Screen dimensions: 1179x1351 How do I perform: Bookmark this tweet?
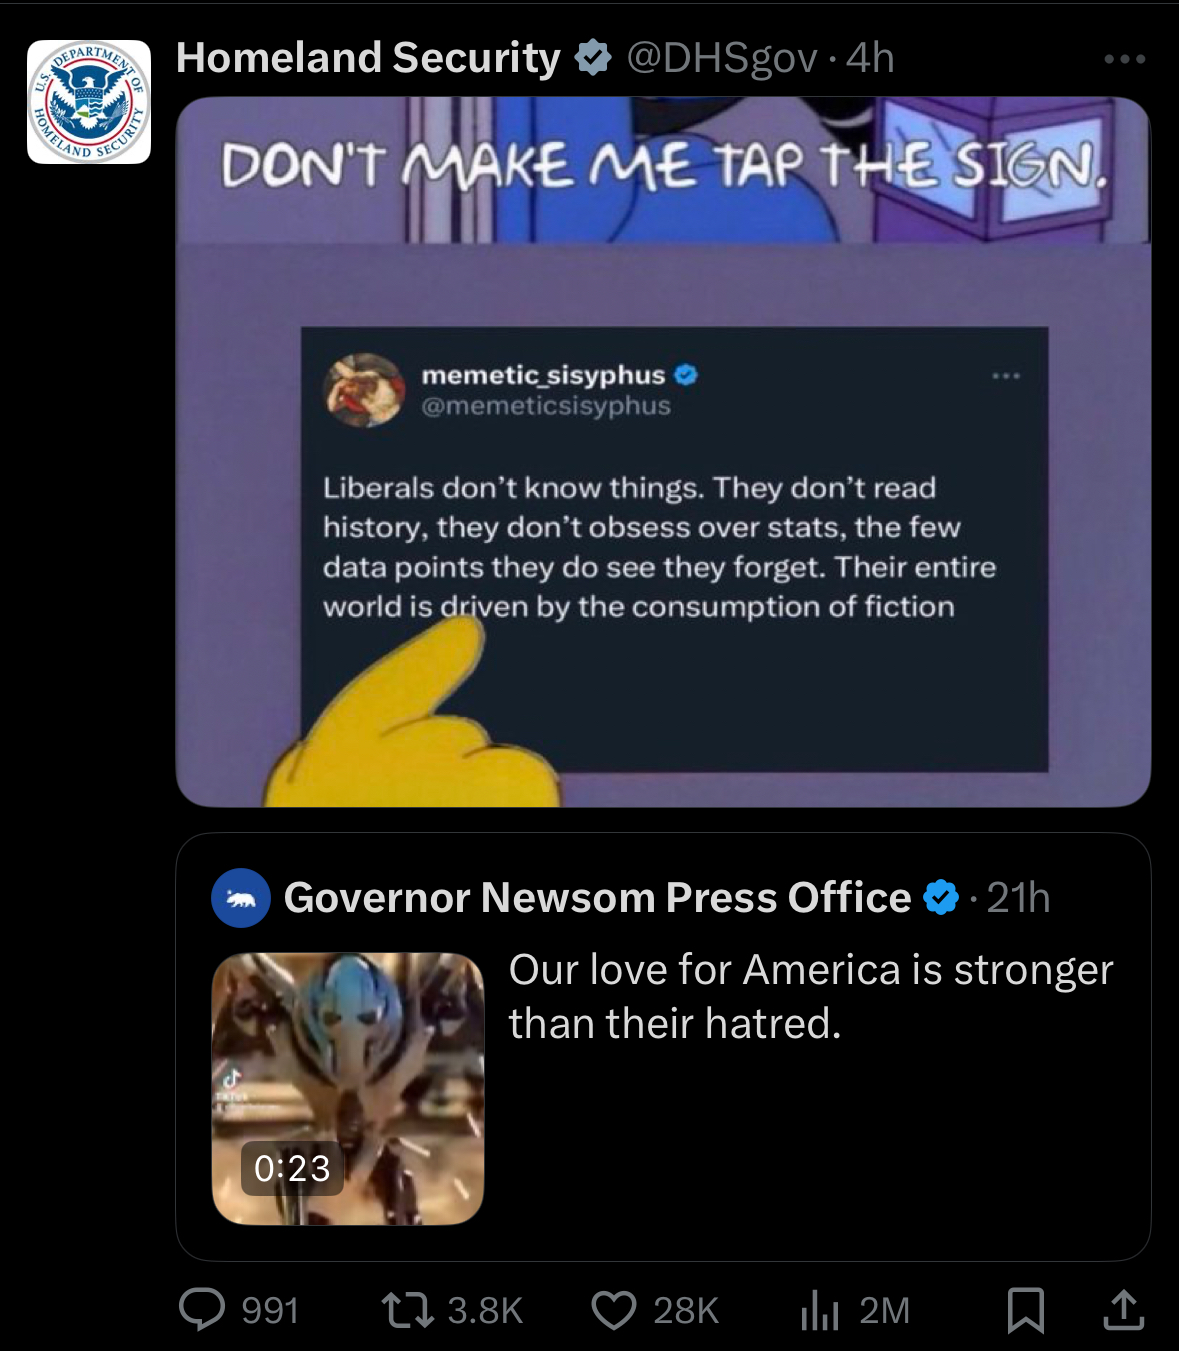click(1025, 1310)
